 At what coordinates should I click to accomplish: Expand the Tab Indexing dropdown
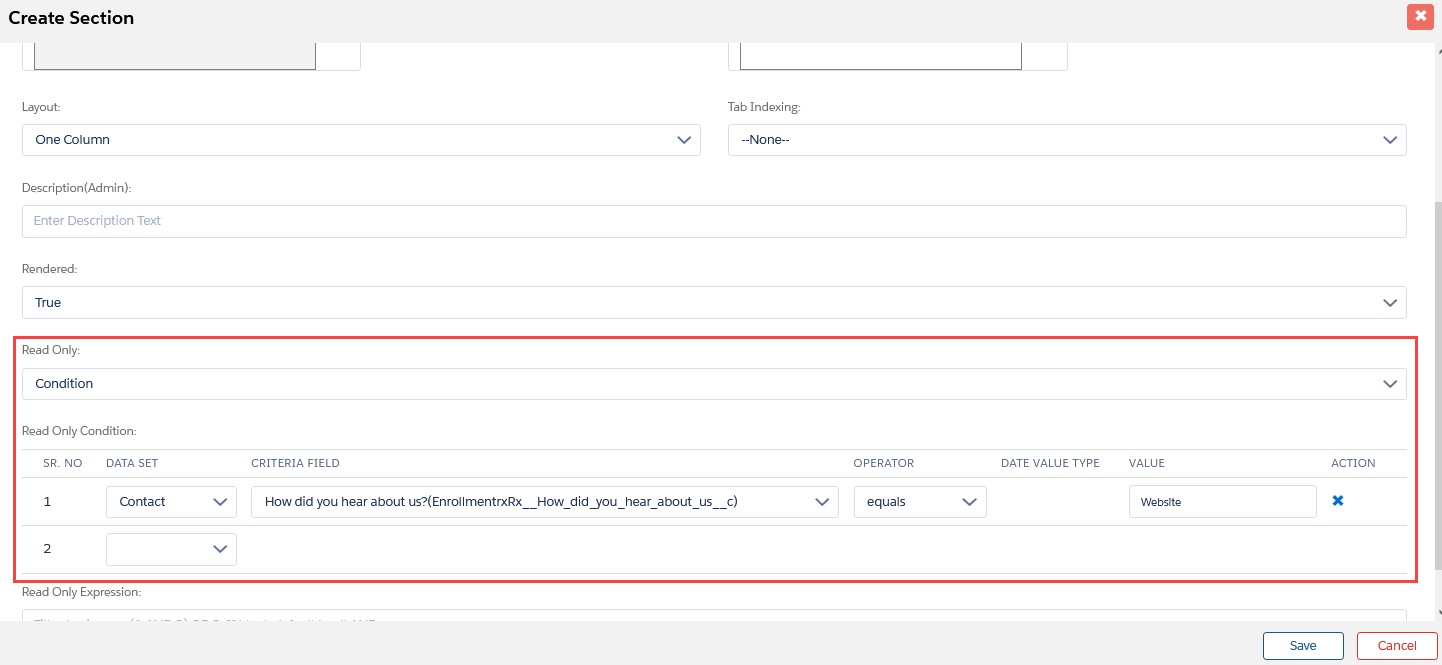1066,140
